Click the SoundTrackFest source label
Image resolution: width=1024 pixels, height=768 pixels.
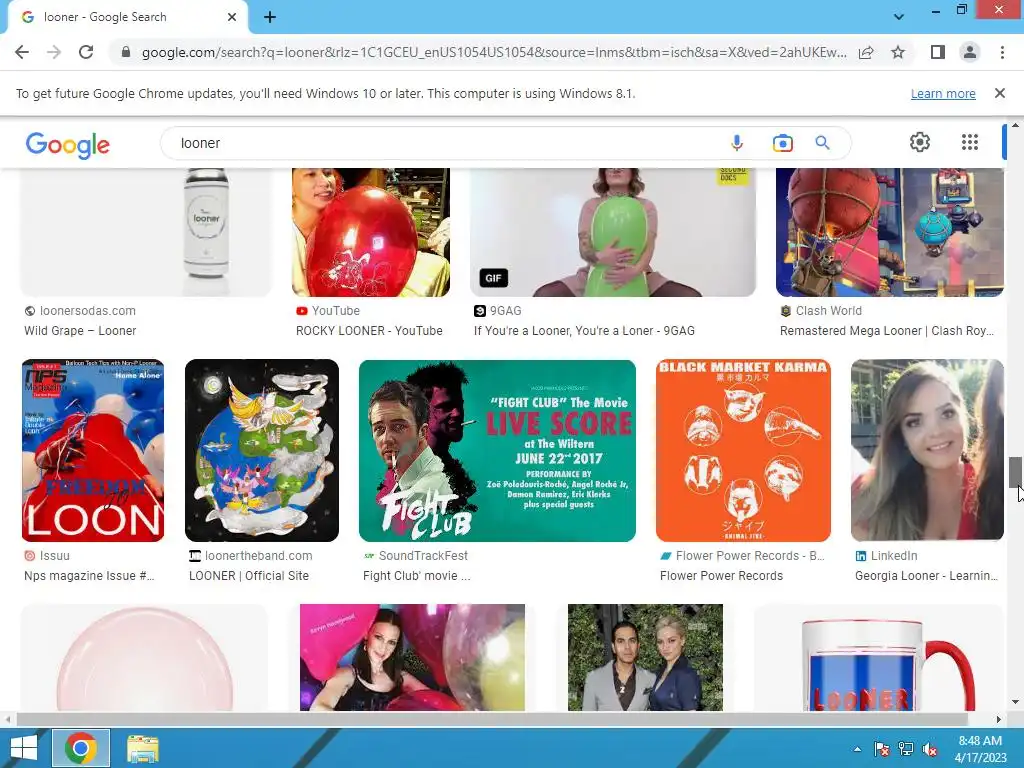(x=423, y=556)
